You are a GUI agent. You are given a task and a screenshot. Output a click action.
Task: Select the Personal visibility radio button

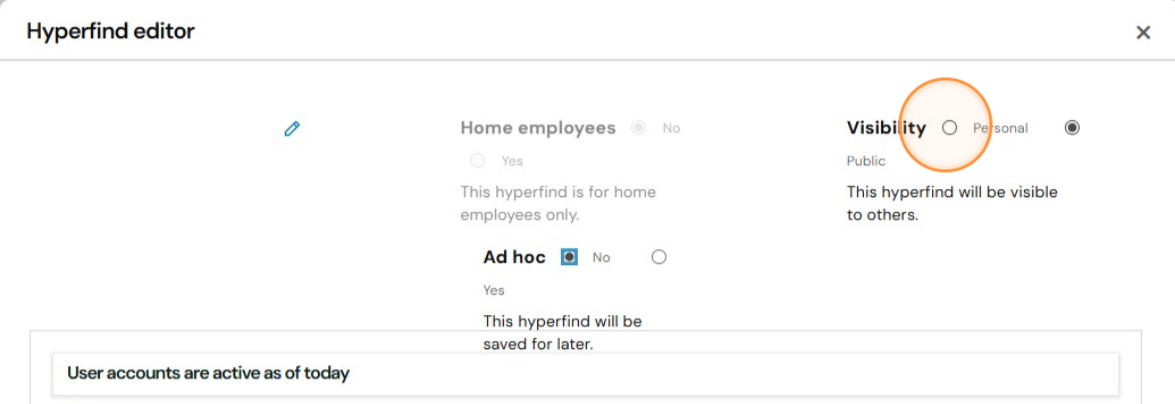[x=949, y=127]
